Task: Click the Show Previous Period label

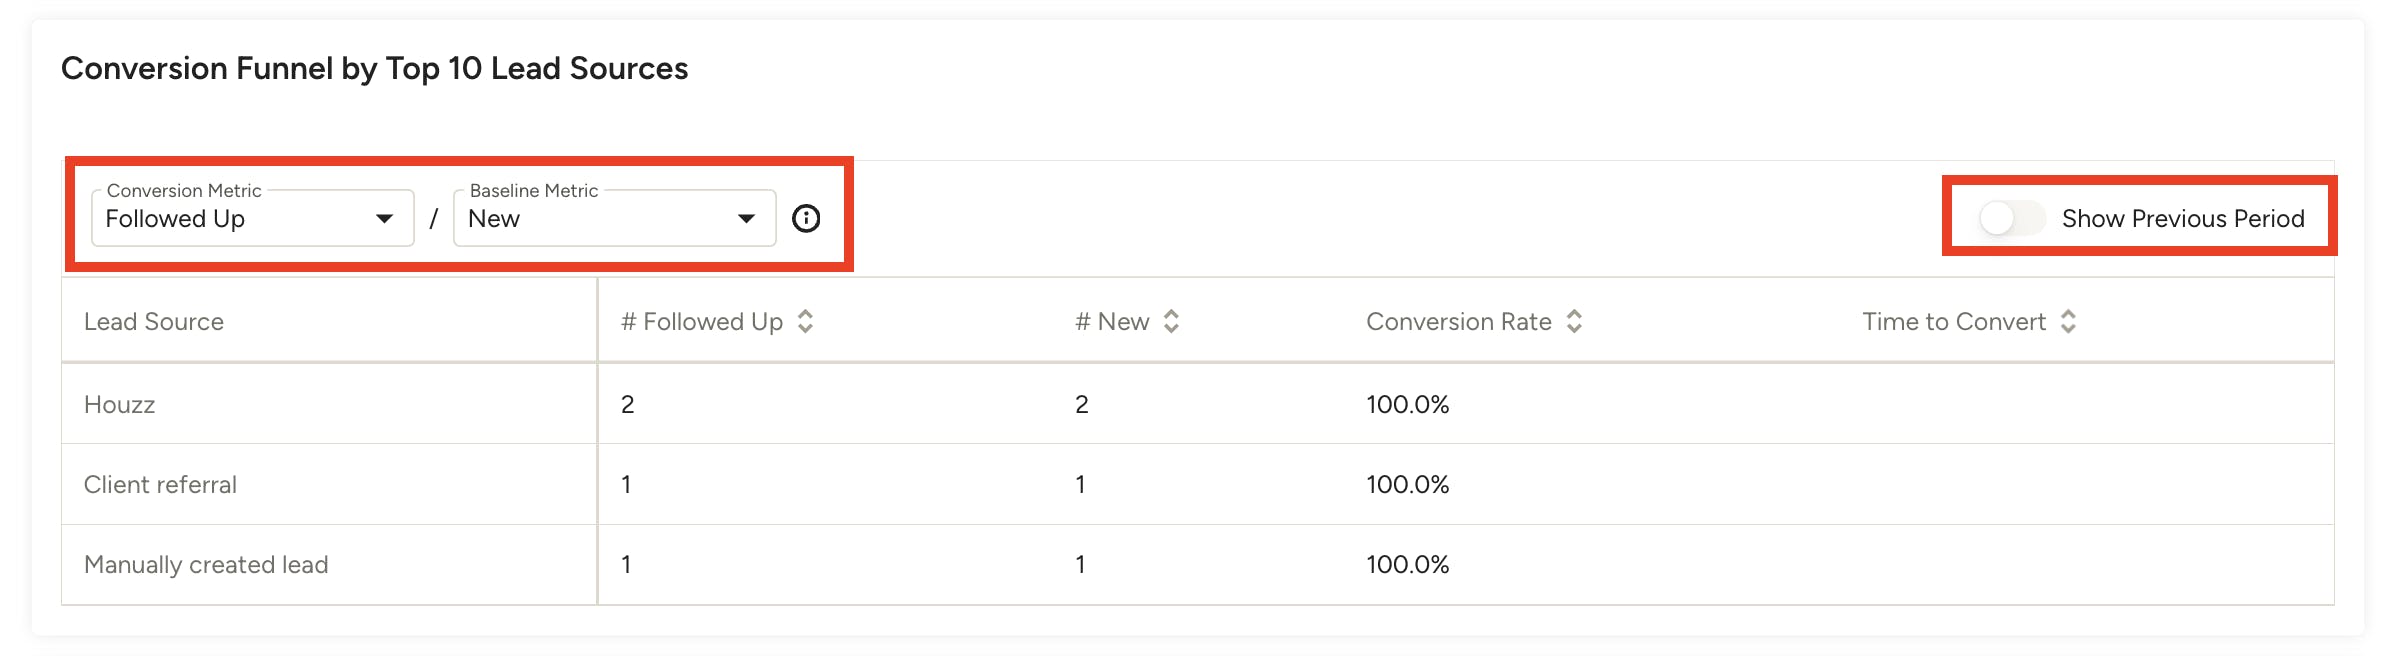Action: [2182, 218]
